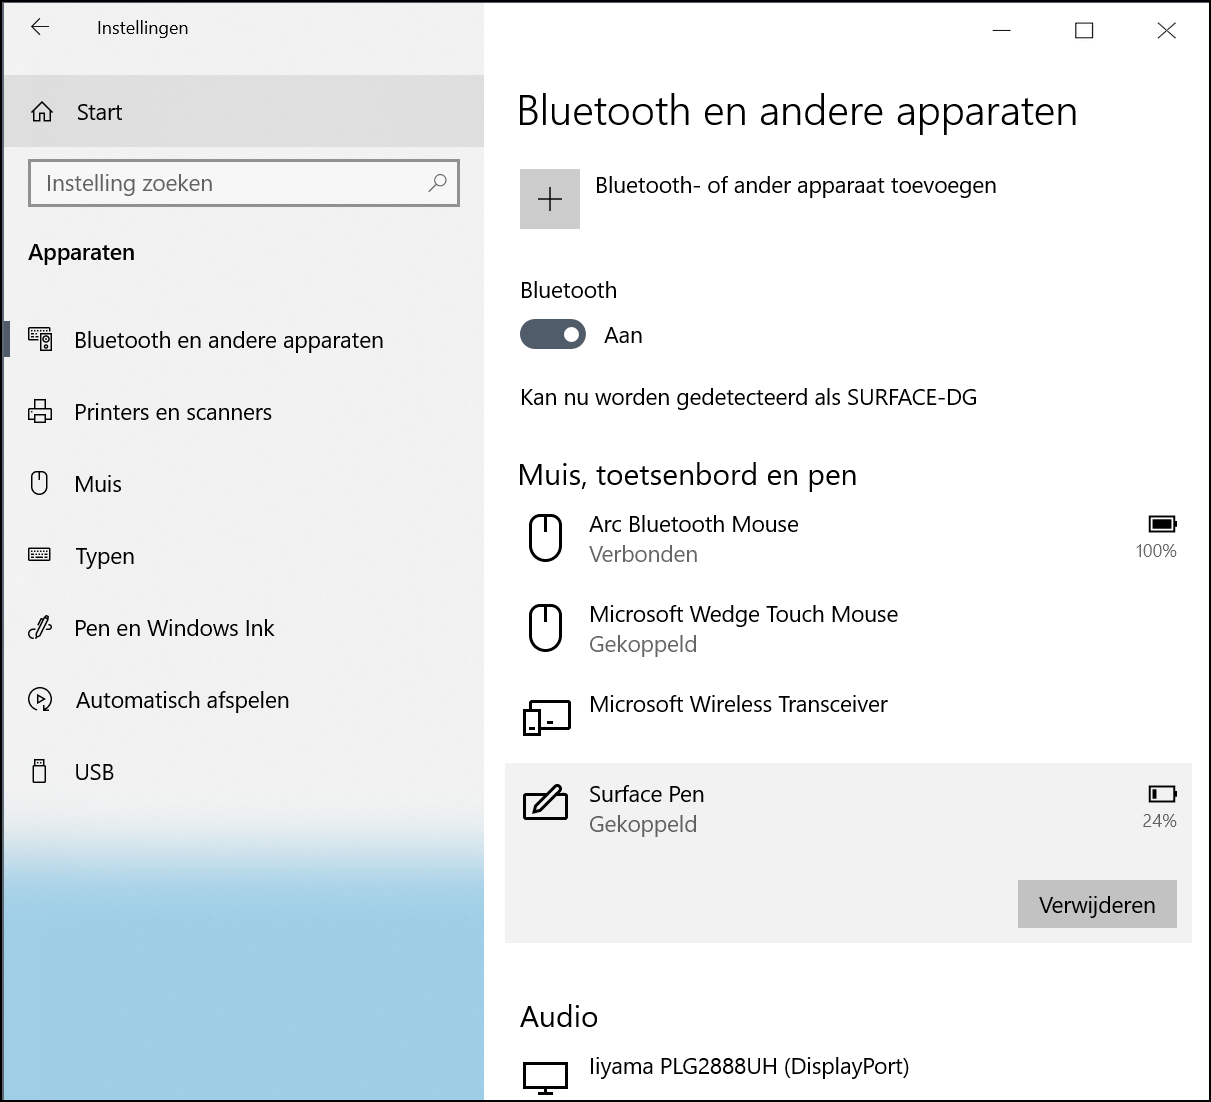Image resolution: width=1211 pixels, height=1102 pixels.
Task: Click the Bluetooth devices sidebar icon
Action: pyautogui.click(x=40, y=339)
